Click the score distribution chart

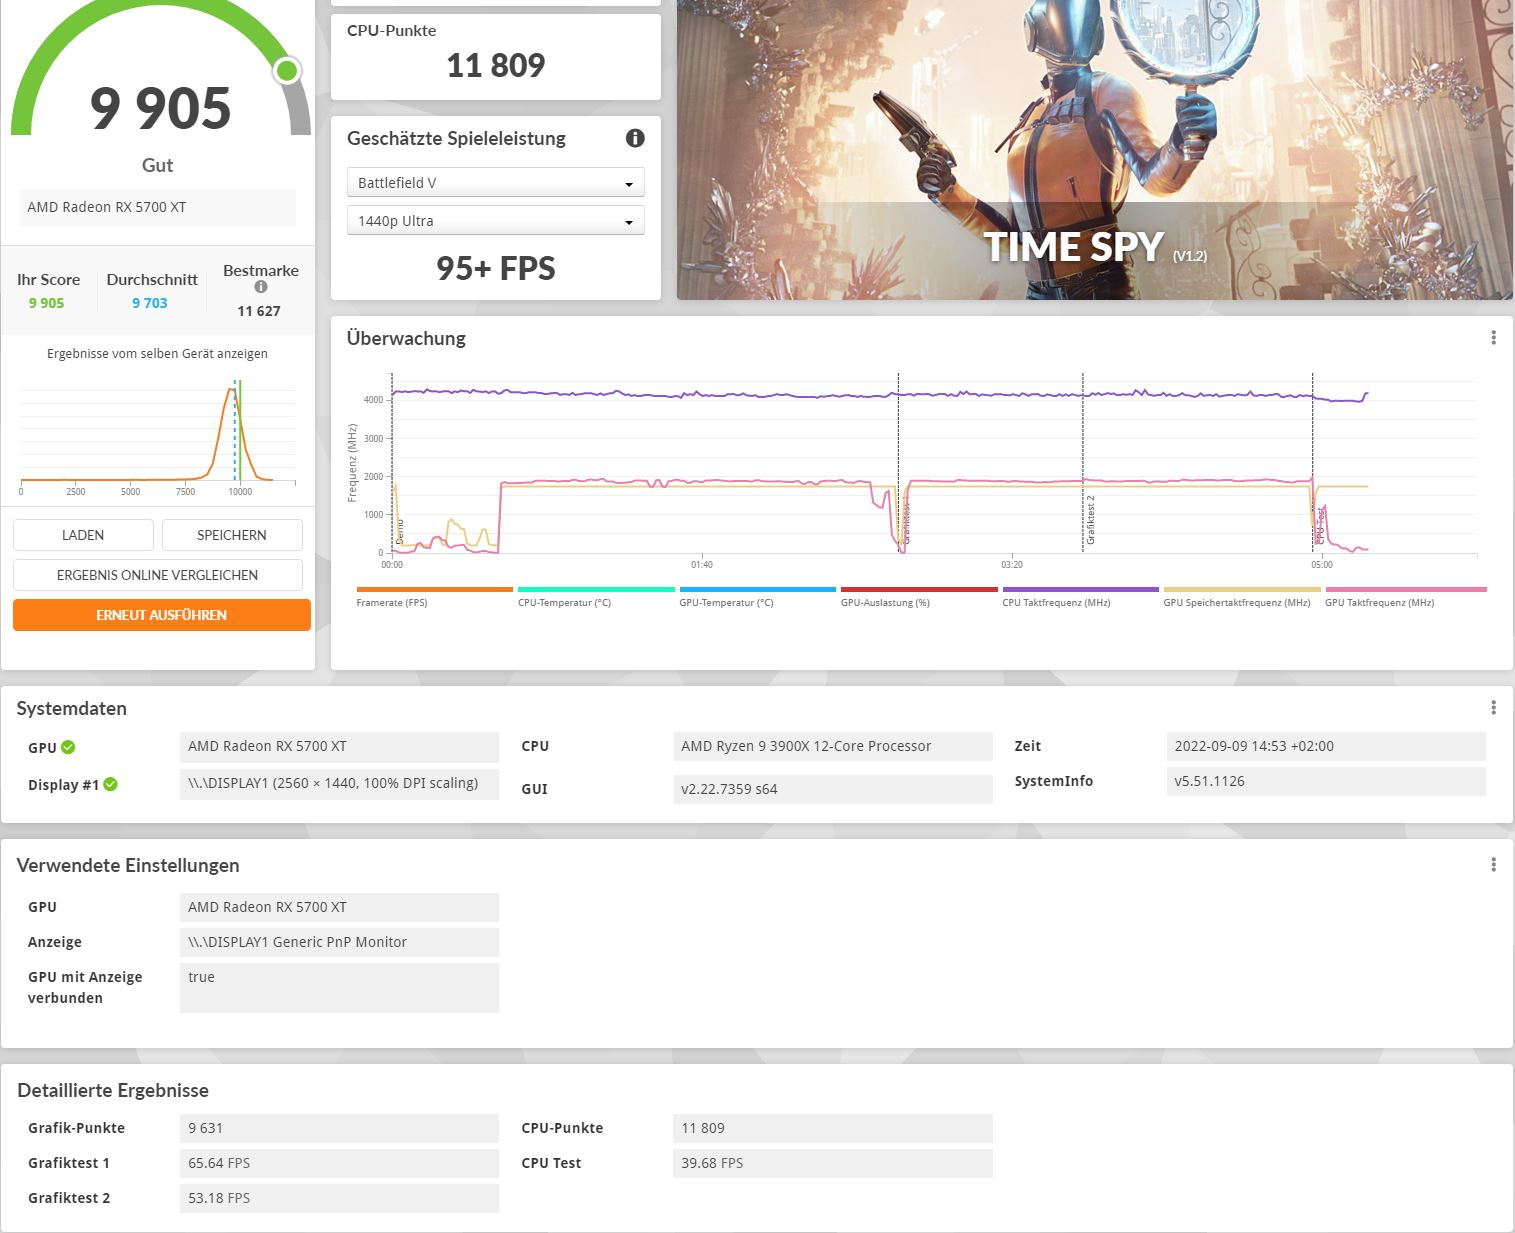[x=158, y=435]
